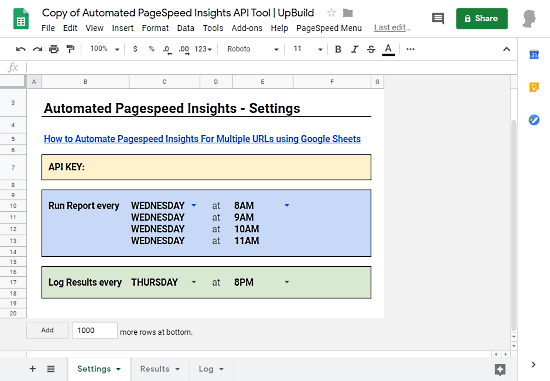Open the Edit menu
The image size is (550, 381).
[x=70, y=28]
